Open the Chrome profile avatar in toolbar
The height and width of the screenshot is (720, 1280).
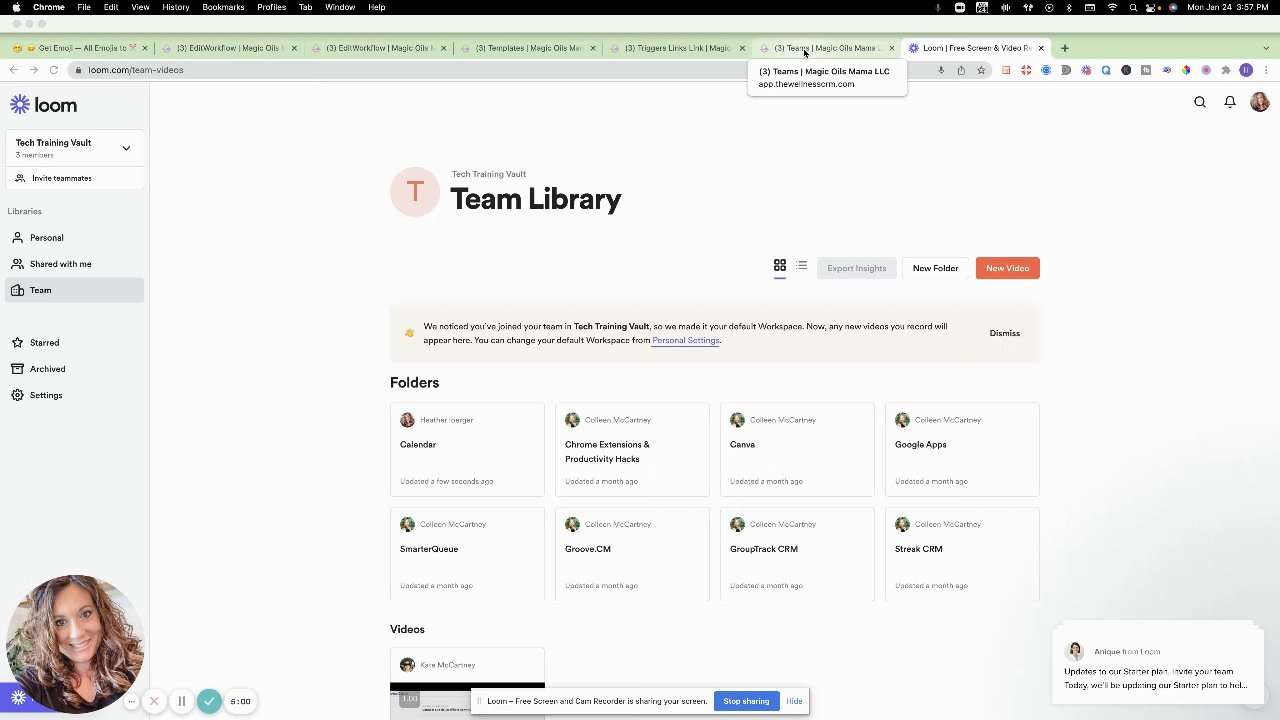coord(1246,70)
